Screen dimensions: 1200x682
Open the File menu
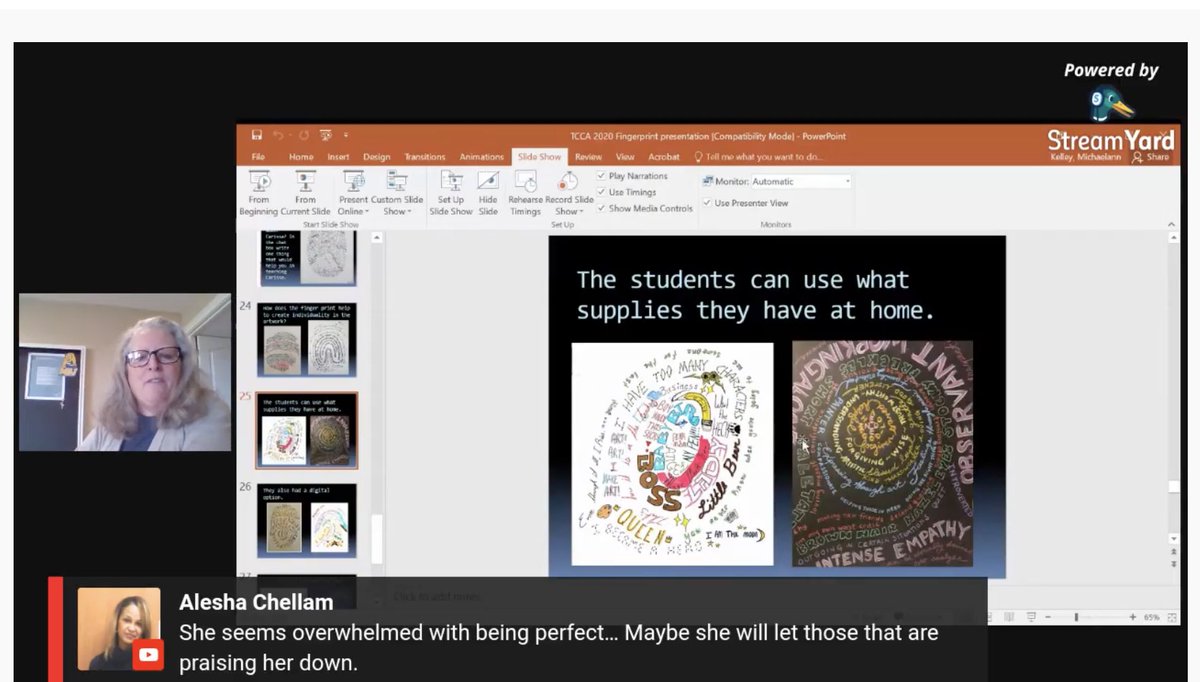[x=258, y=157]
